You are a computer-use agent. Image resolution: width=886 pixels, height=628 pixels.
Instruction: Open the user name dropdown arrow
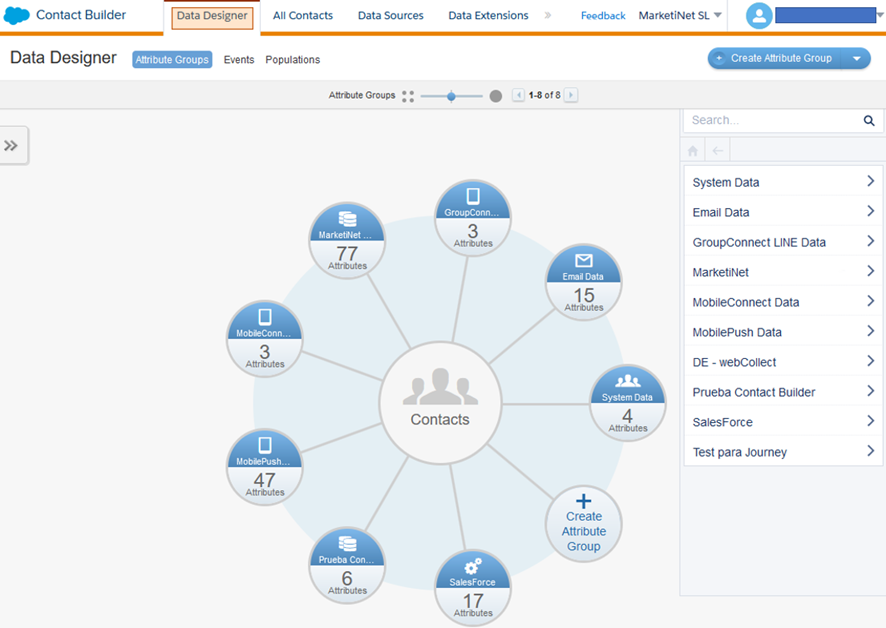tap(880, 15)
